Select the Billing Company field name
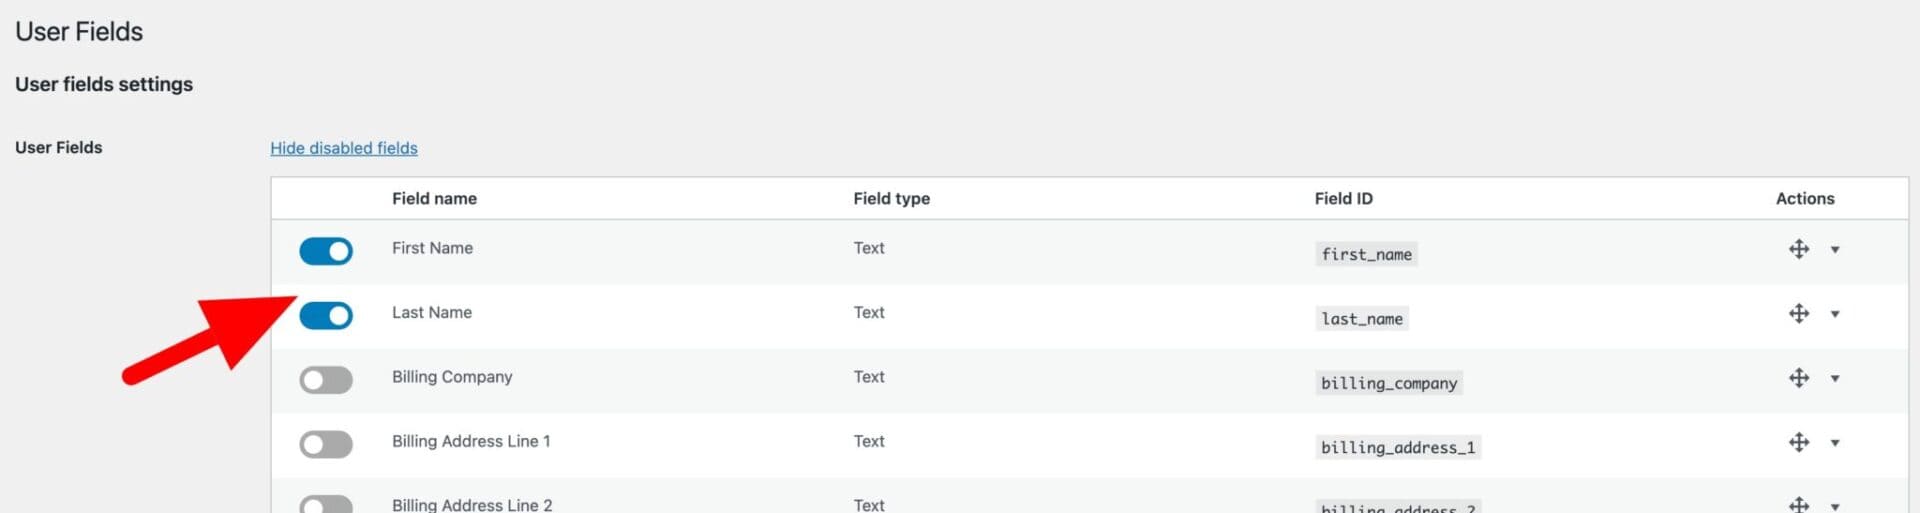 (x=452, y=377)
